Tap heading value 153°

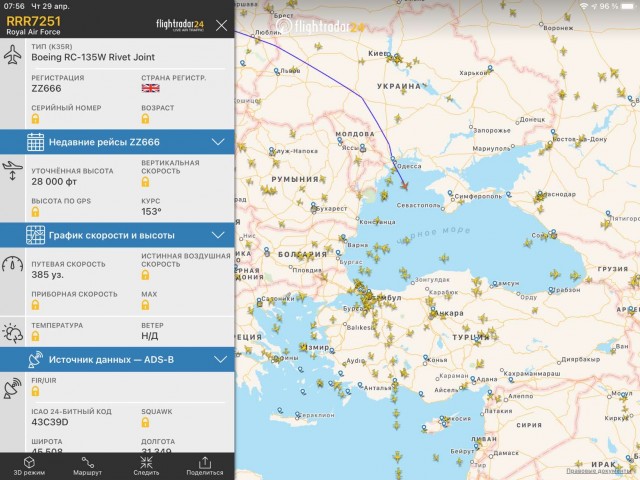point(151,212)
